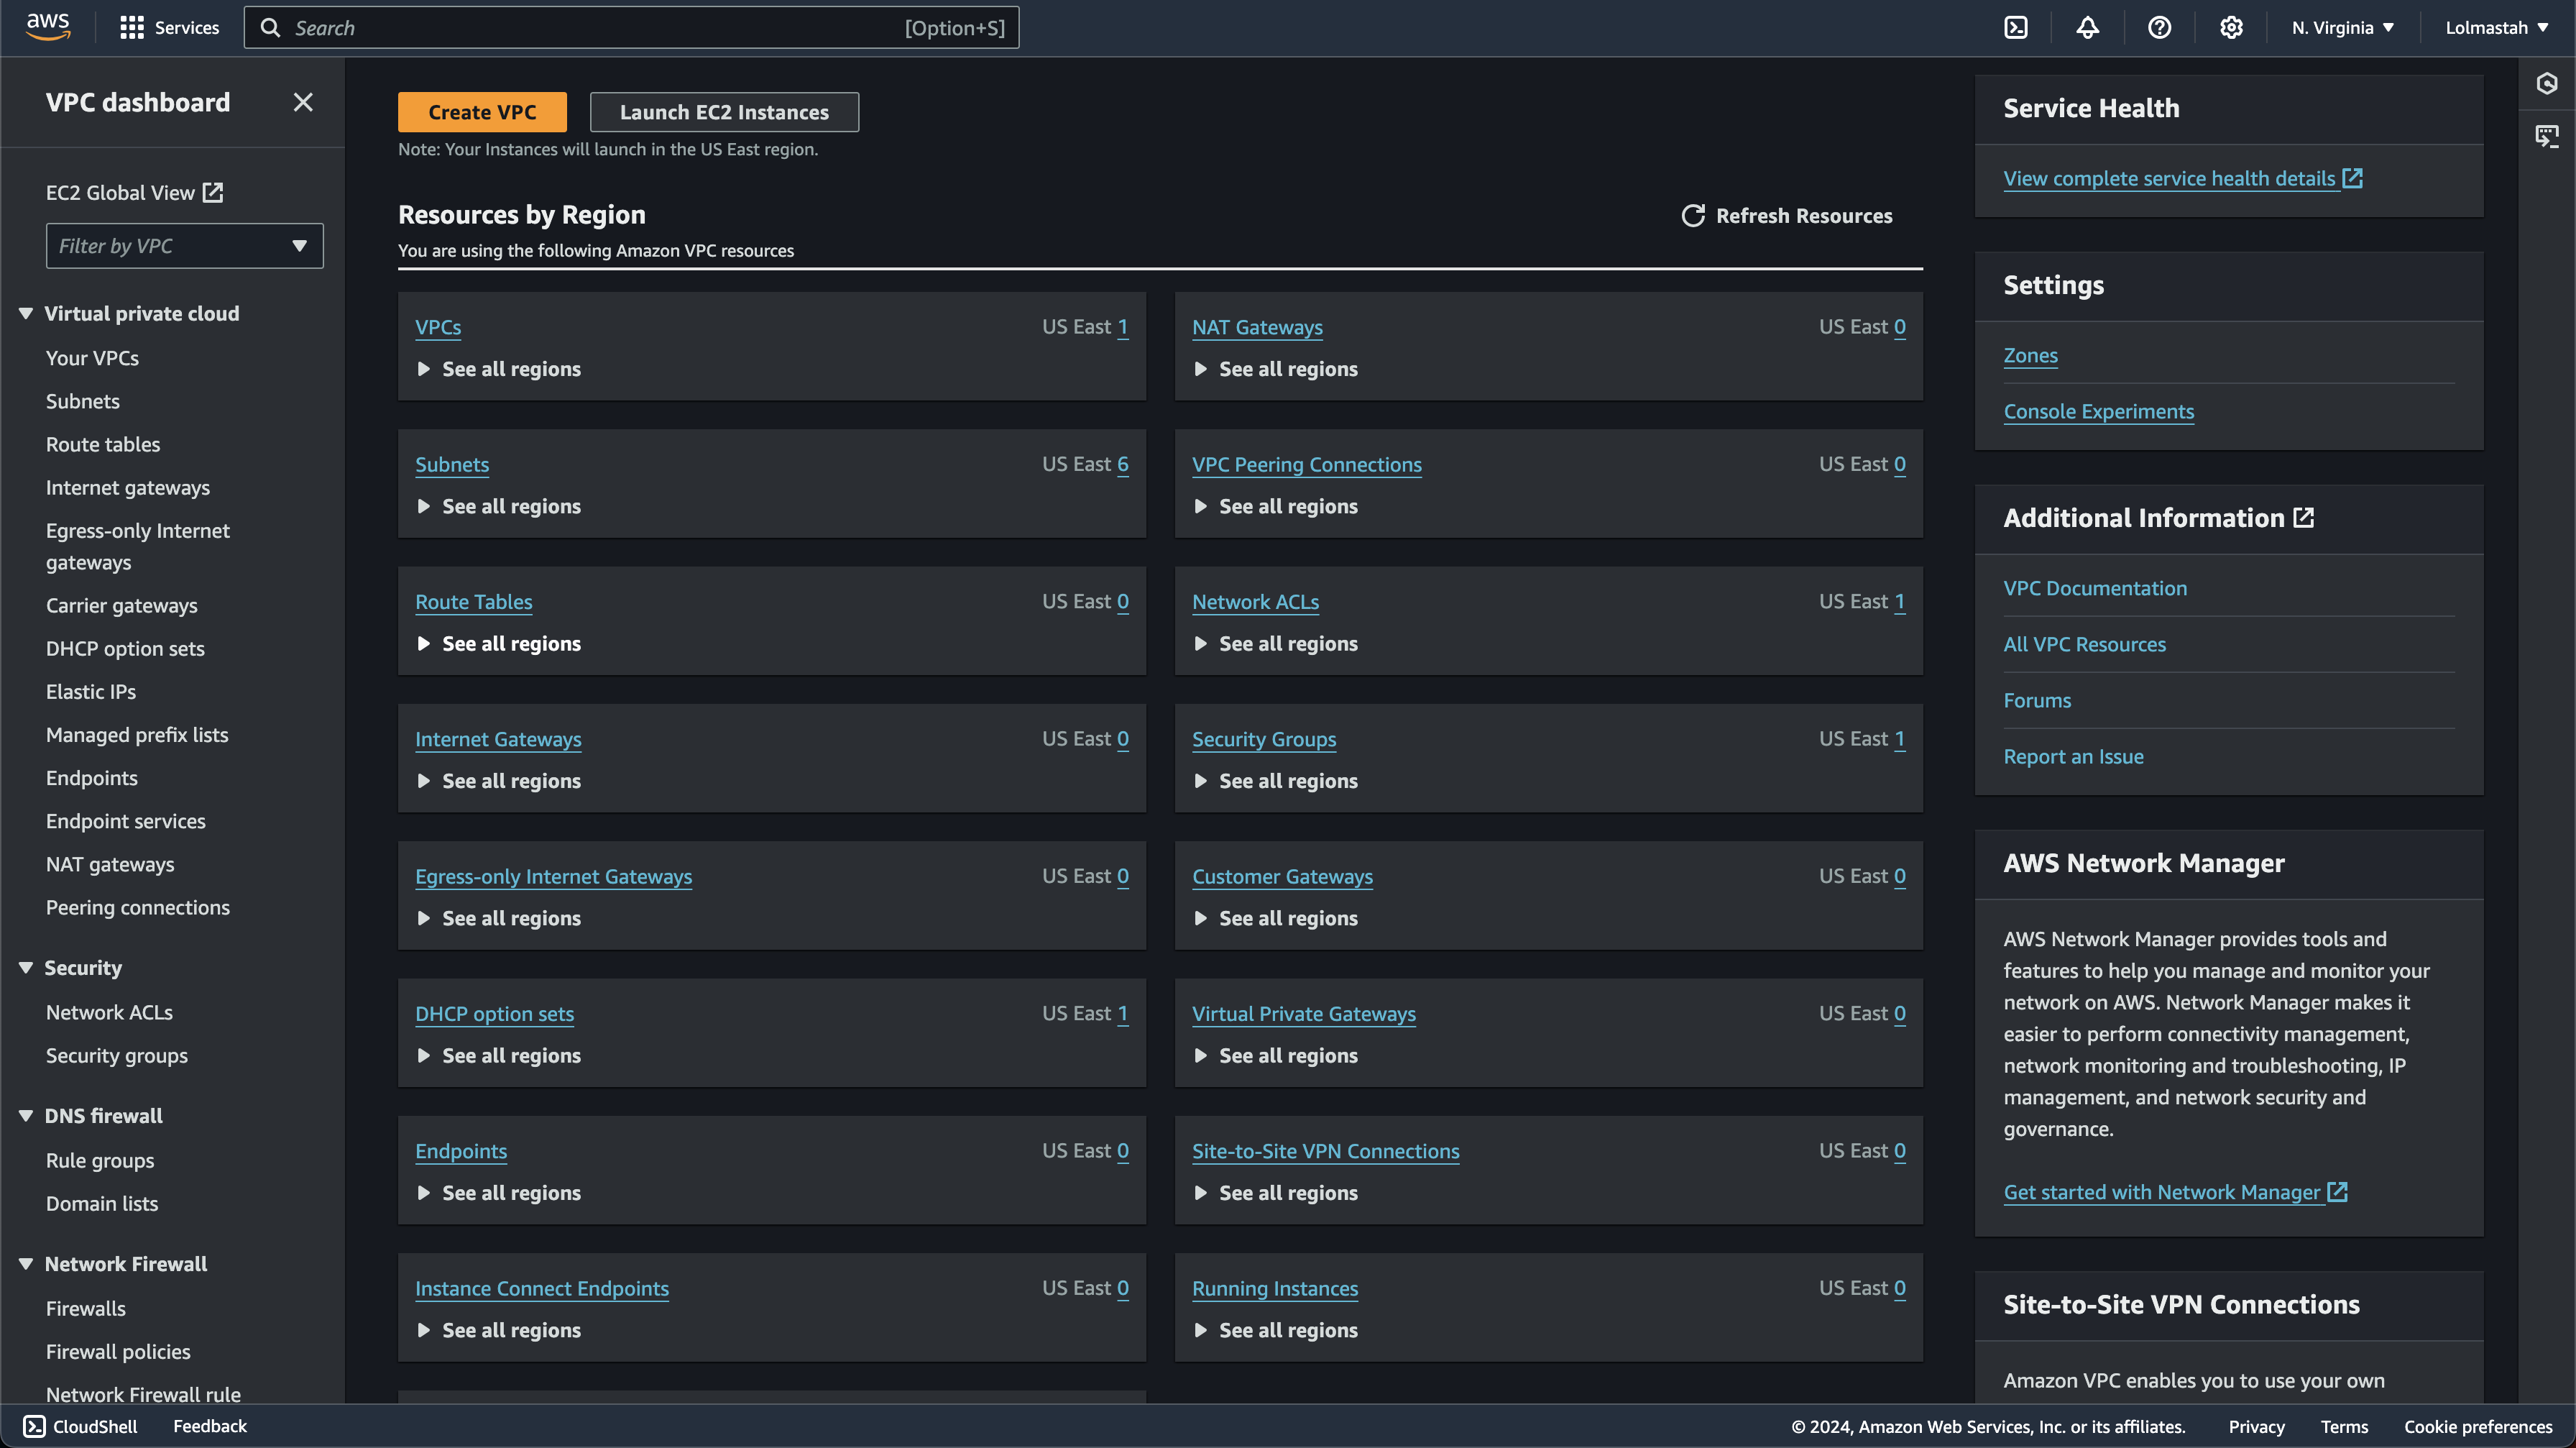Click the Create VPC button

482,112
